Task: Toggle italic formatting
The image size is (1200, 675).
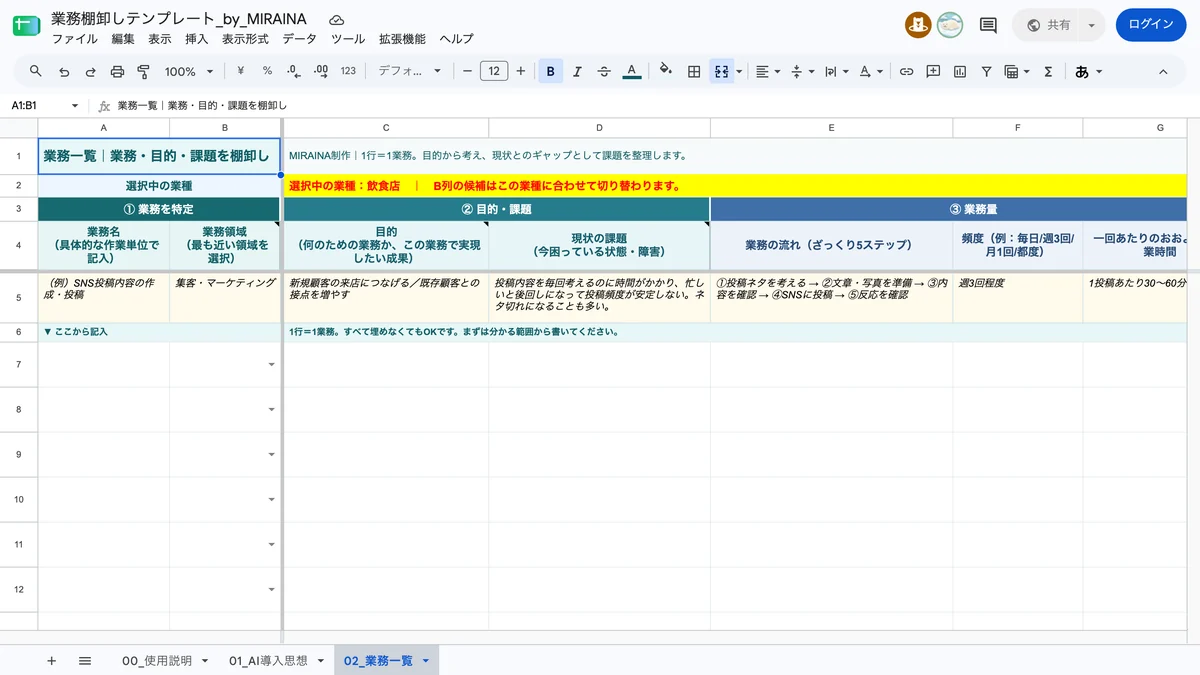Action: coord(578,71)
